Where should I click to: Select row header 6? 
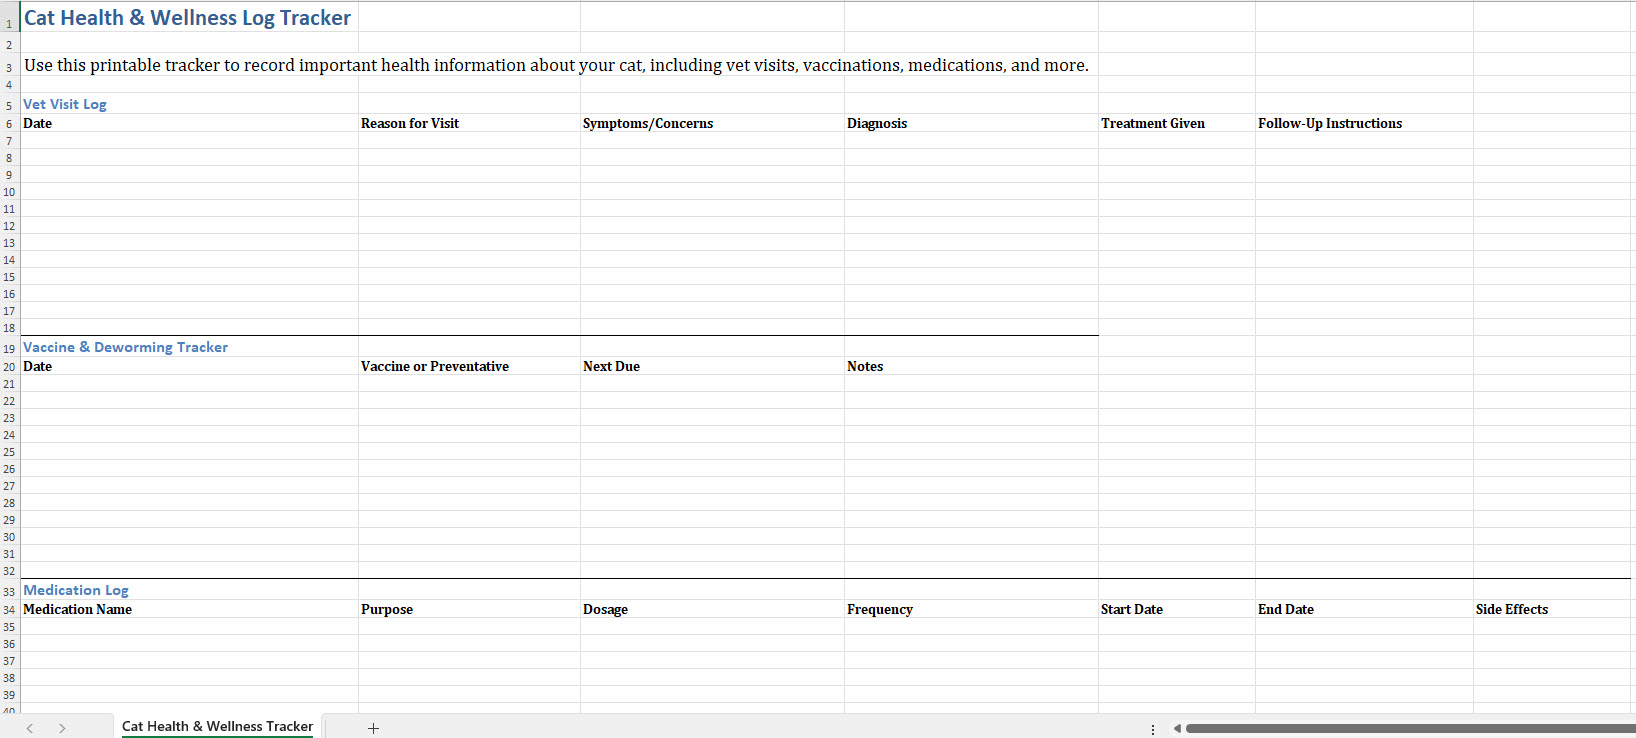[9, 124]
